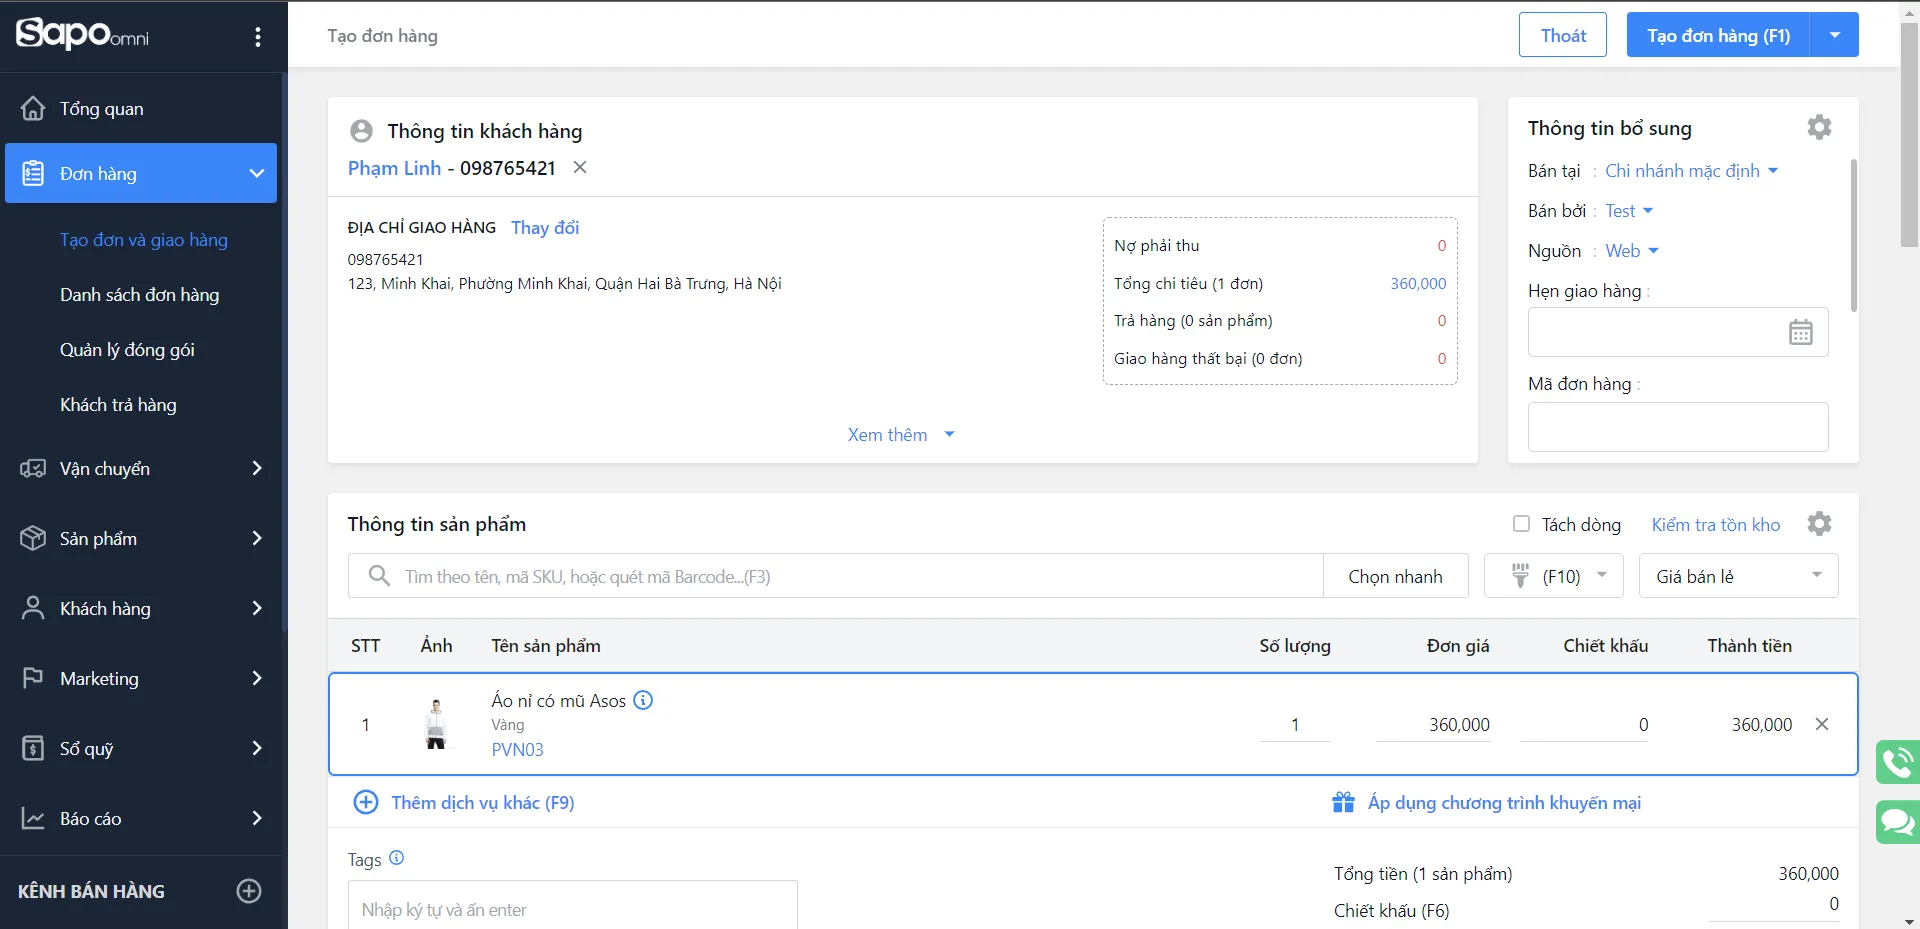The width and height of the screenshot is (1920, 929).
Task: Click the Tags input field
Action: coord(572,905)
